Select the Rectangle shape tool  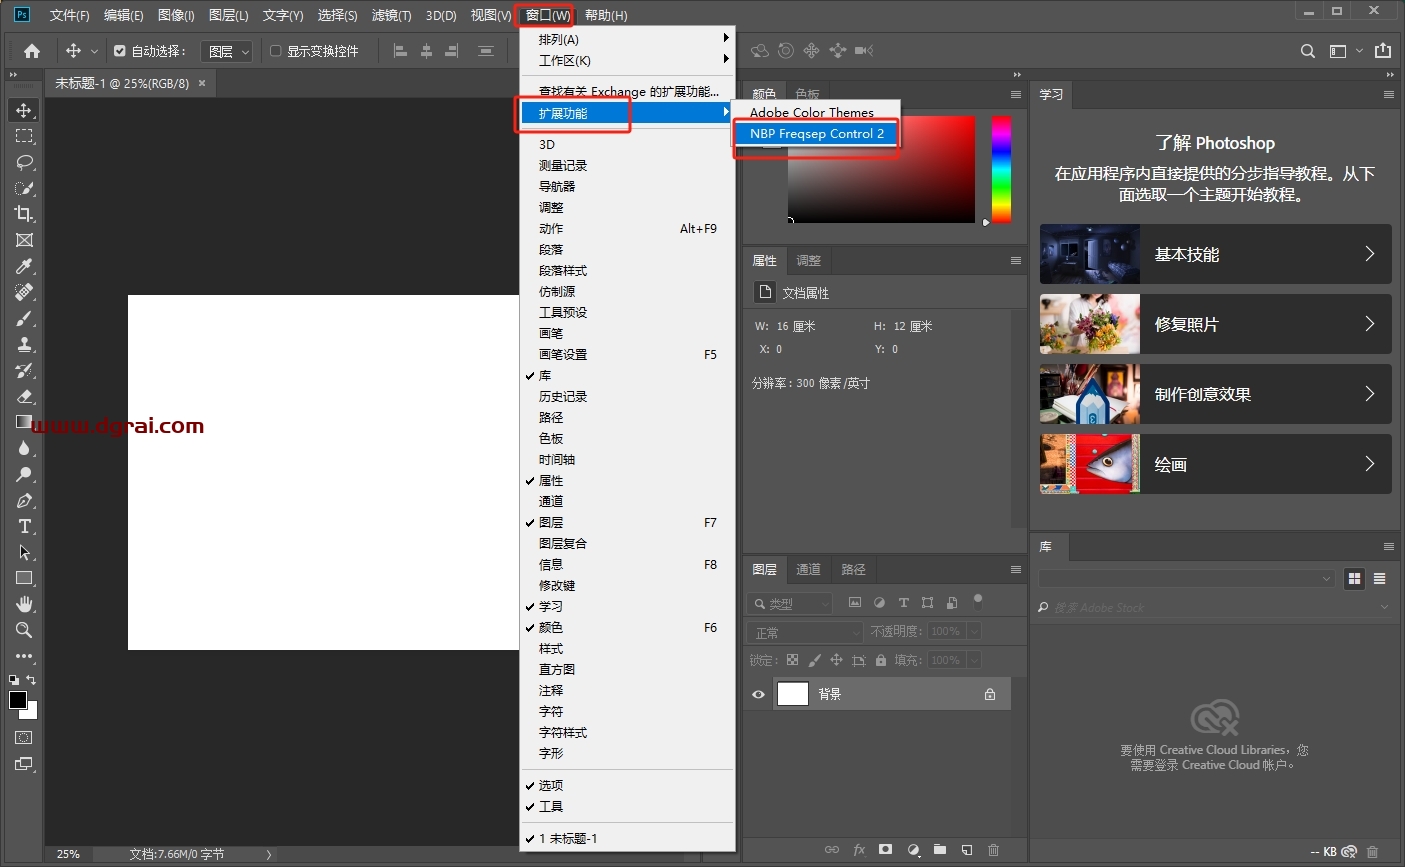24,578
